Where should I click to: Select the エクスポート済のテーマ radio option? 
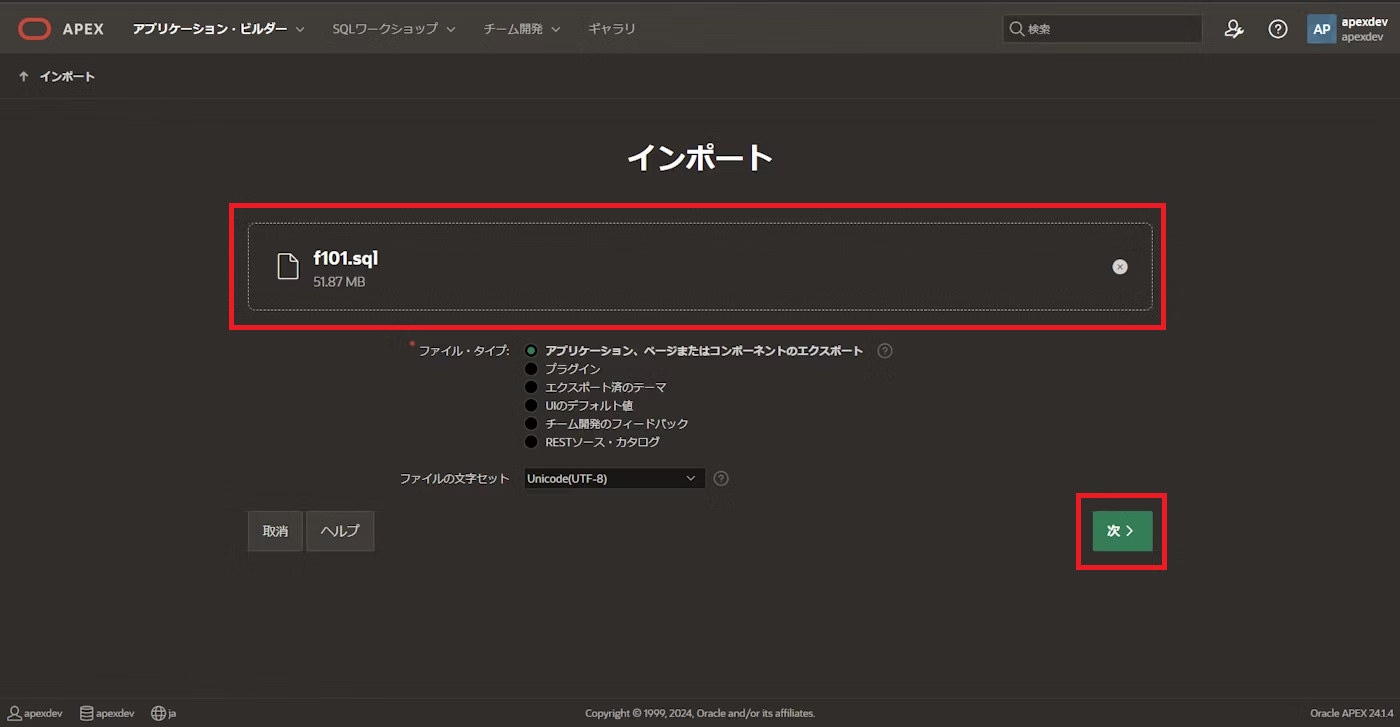(x=531, y=387)
